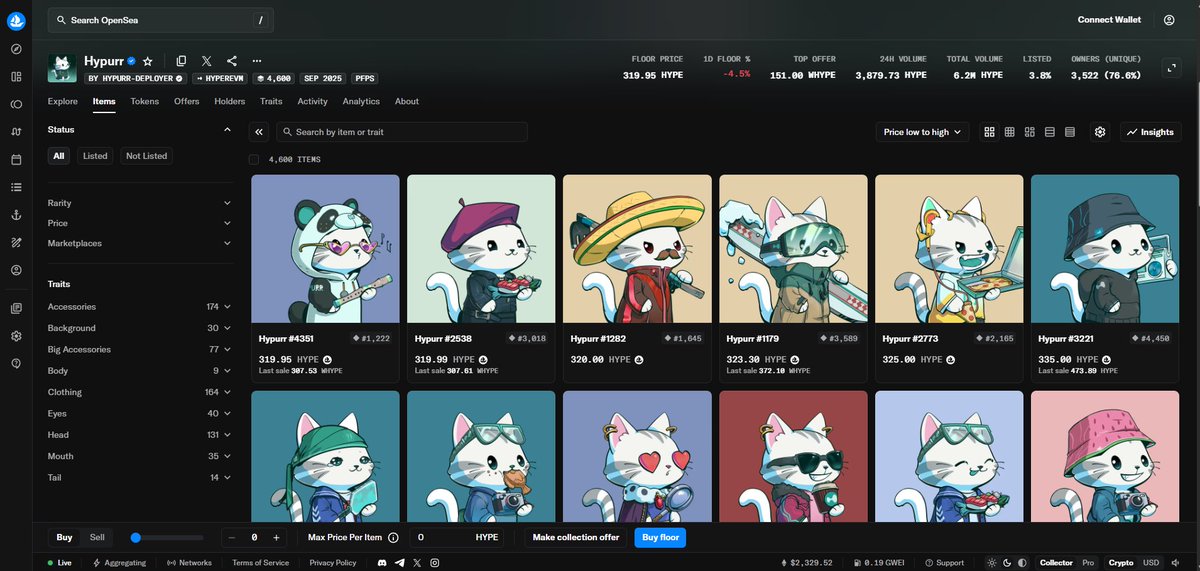Filter status to Listed
Image resolution: width=1200 pixels, height=571 pixels.
pos(95,156)
